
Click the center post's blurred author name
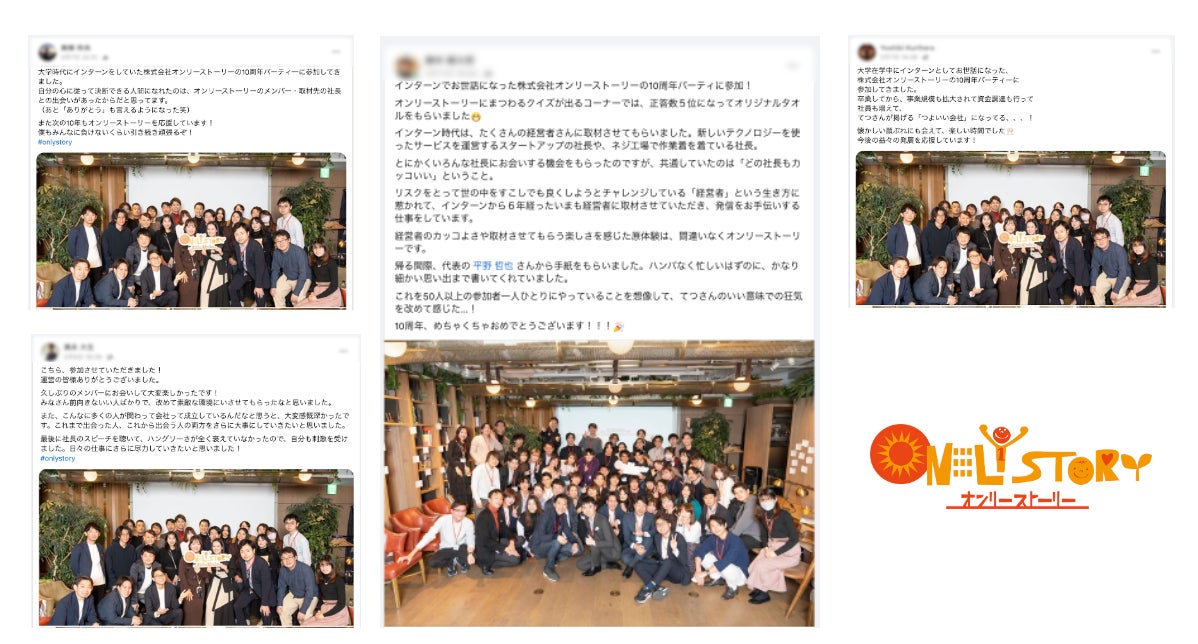click(450, 60)
